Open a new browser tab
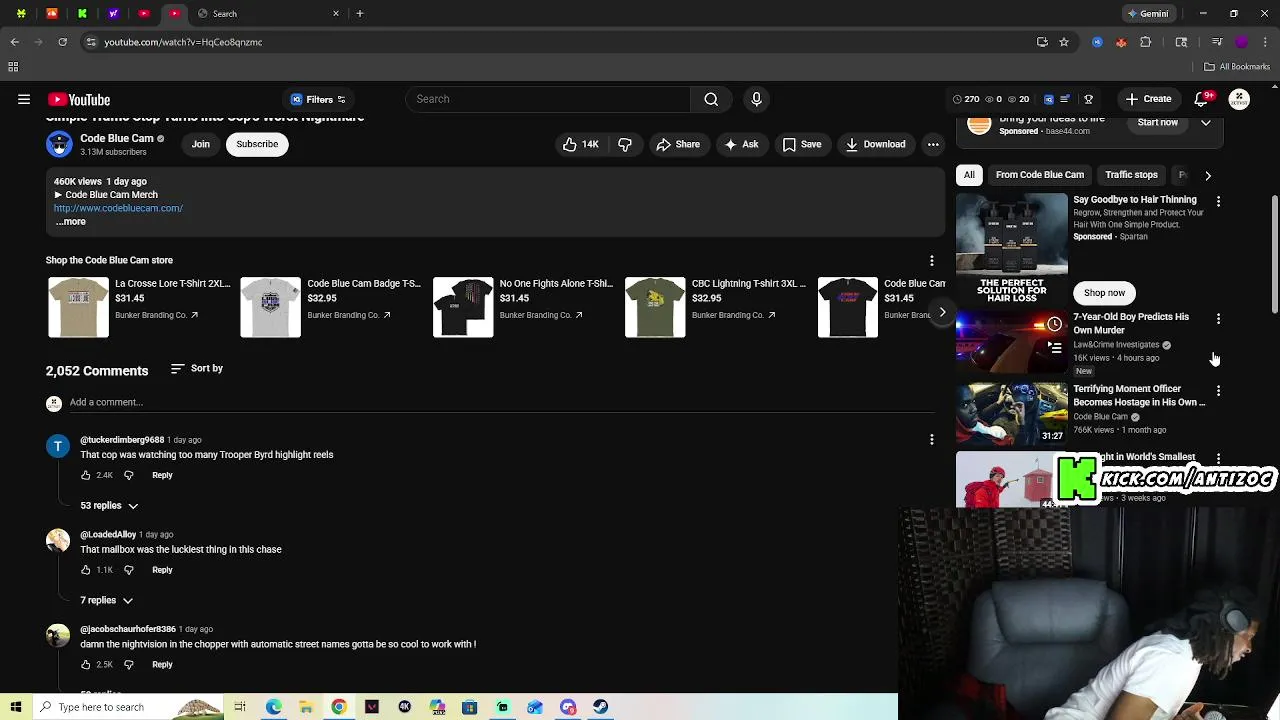This screenshot has height=720, width=1280. pos(360,14)
